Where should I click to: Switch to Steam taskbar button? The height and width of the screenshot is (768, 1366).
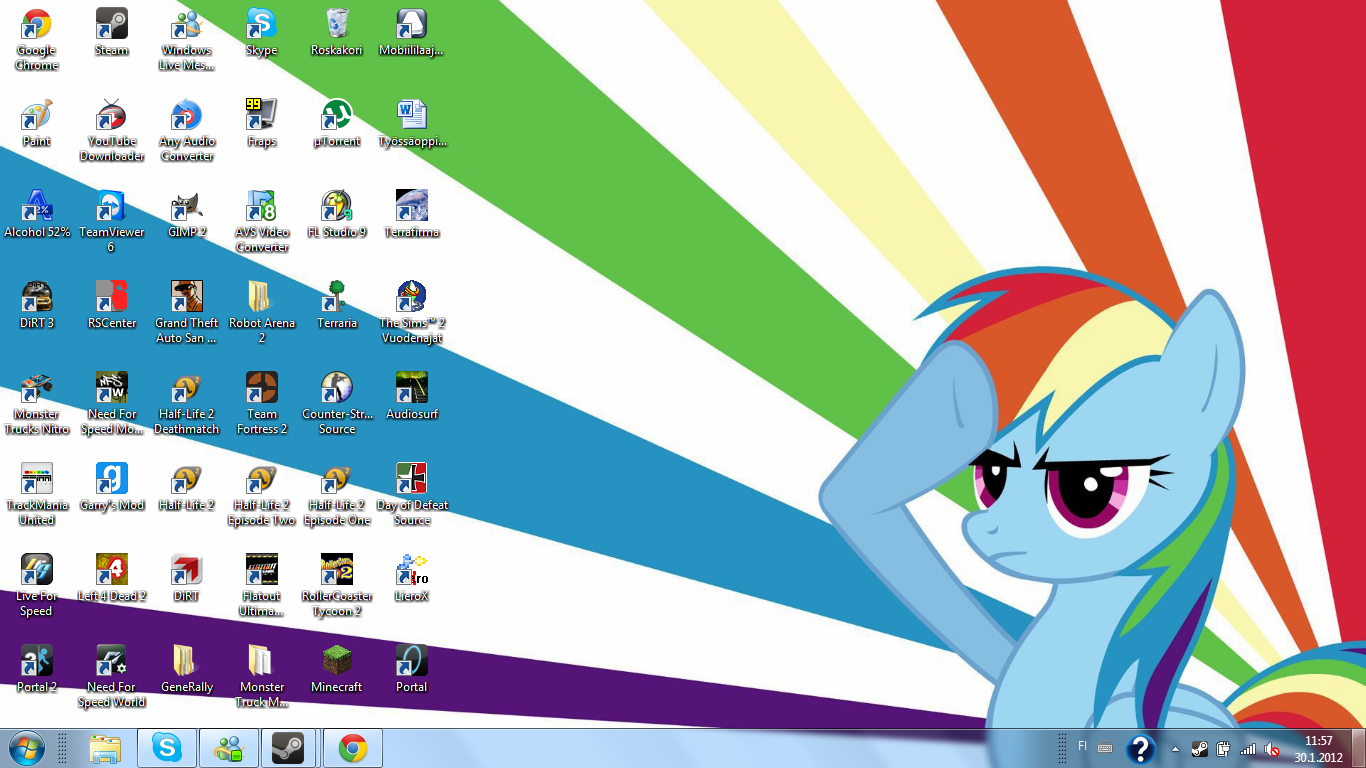pyautogui.click(x=290, y=748)
